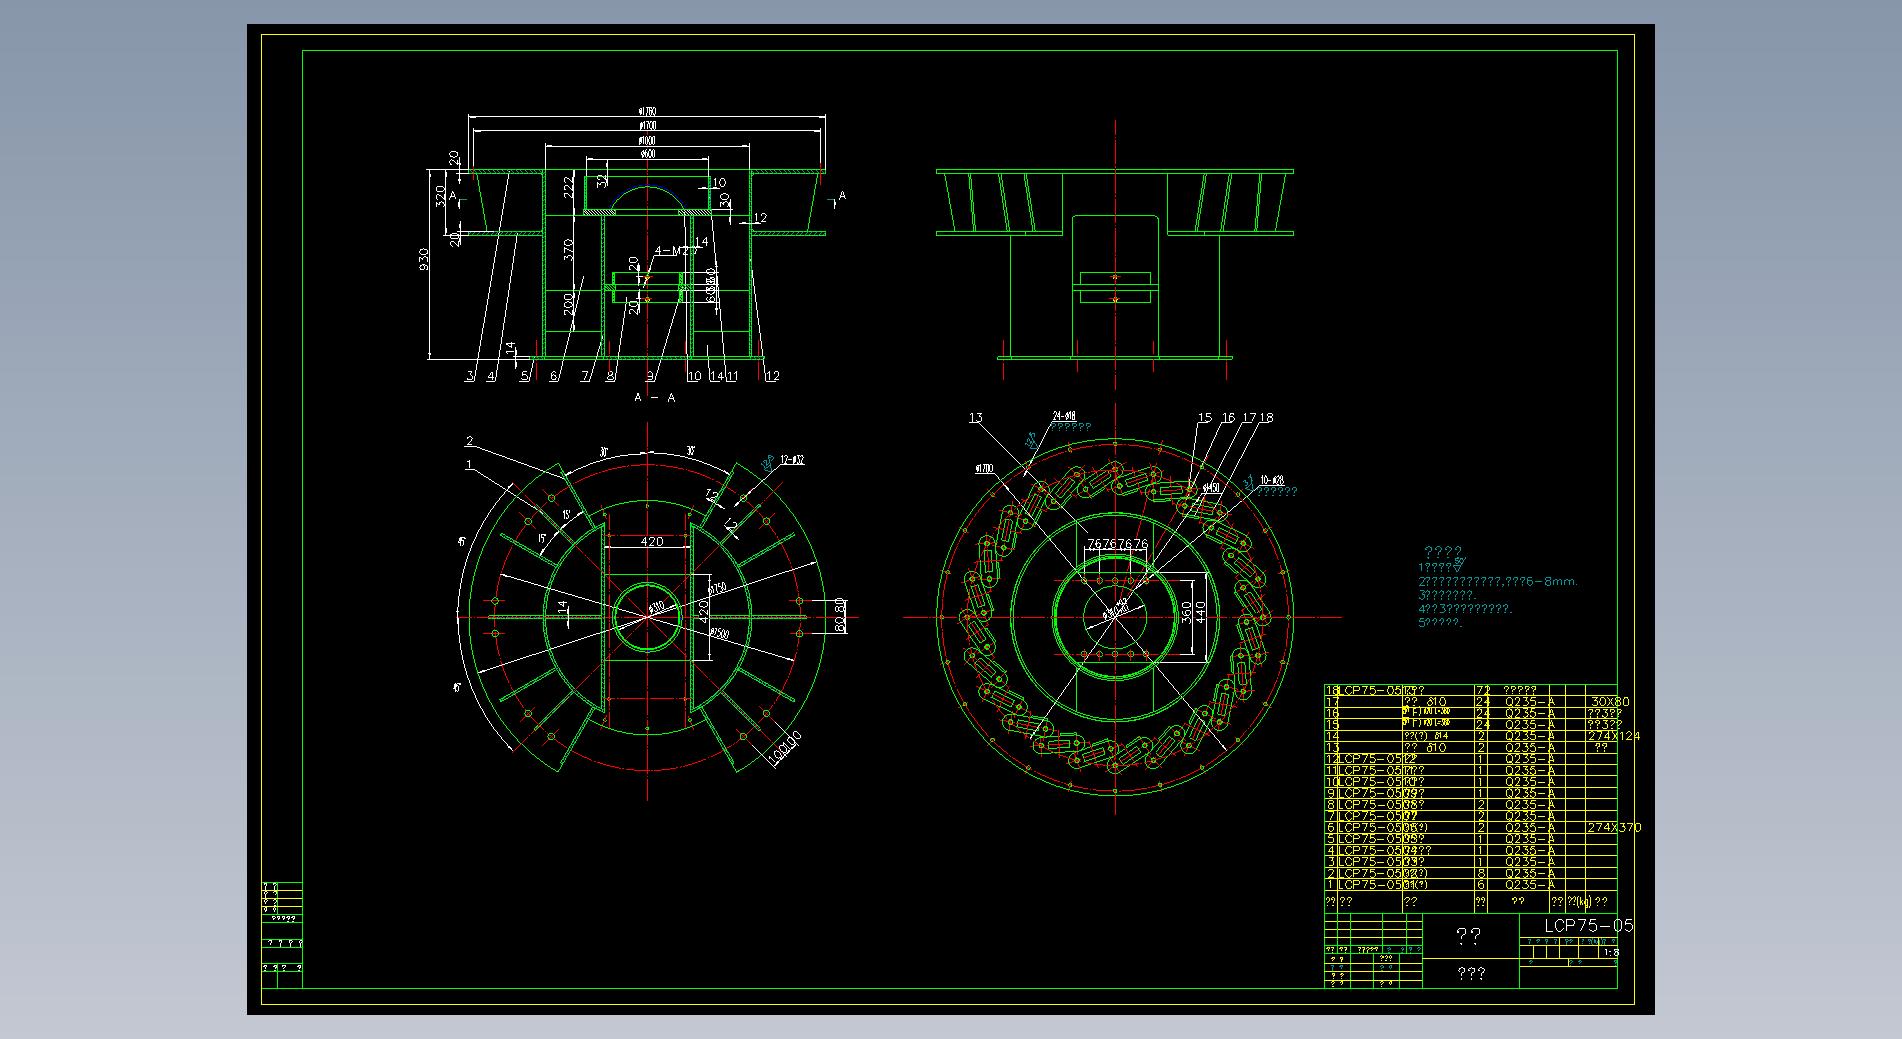Click the 360 vertical dimension

click(x=1187, y=612)
